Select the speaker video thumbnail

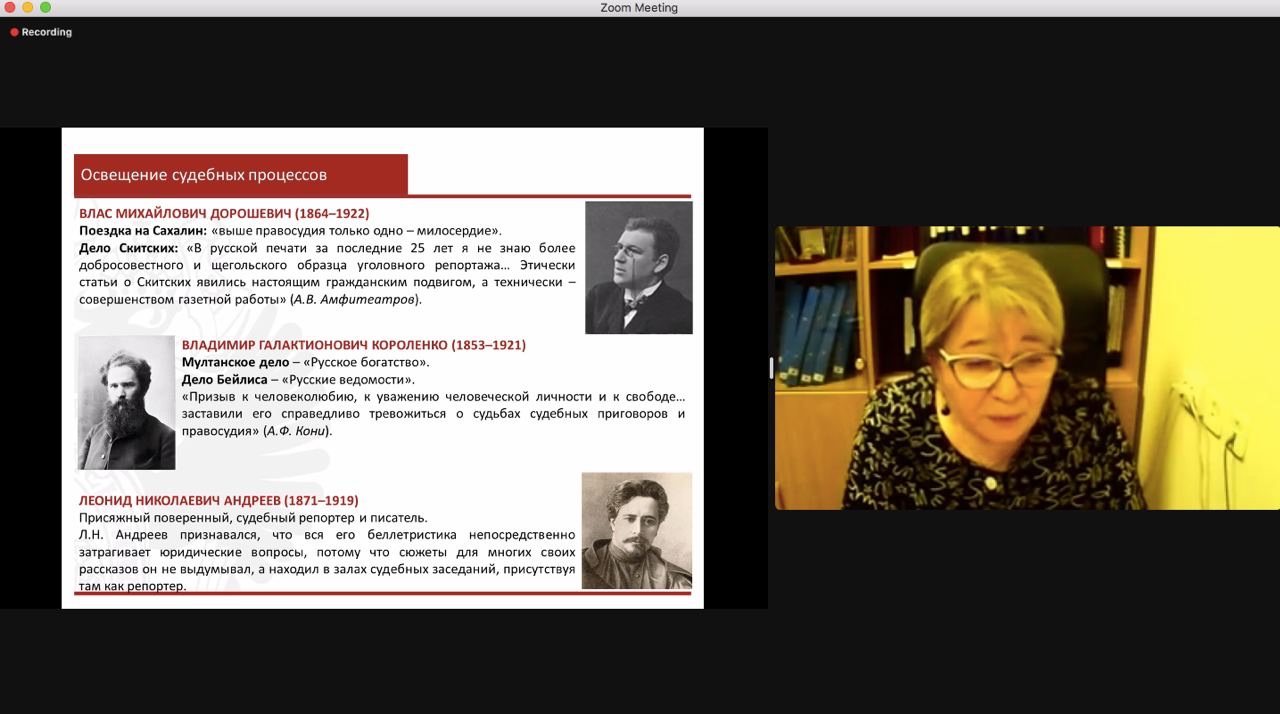1027,368
